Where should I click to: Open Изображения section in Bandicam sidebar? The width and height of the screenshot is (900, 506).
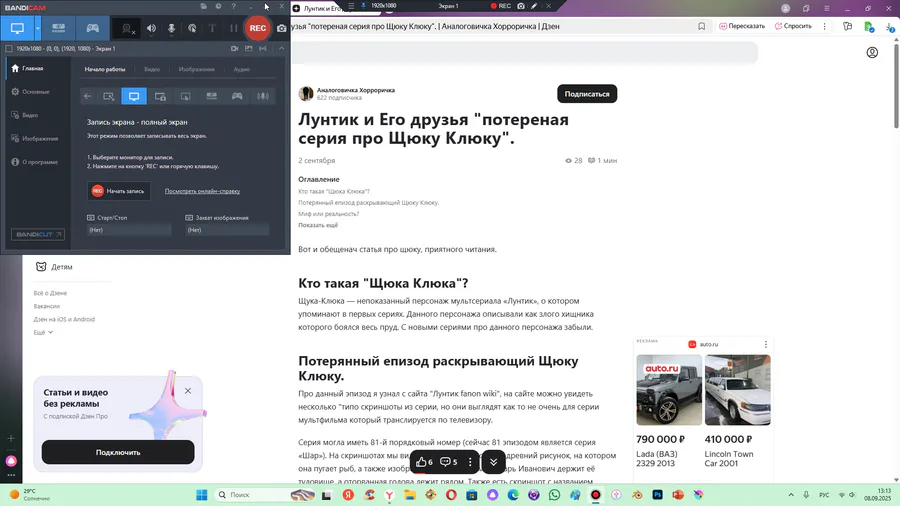38,139
